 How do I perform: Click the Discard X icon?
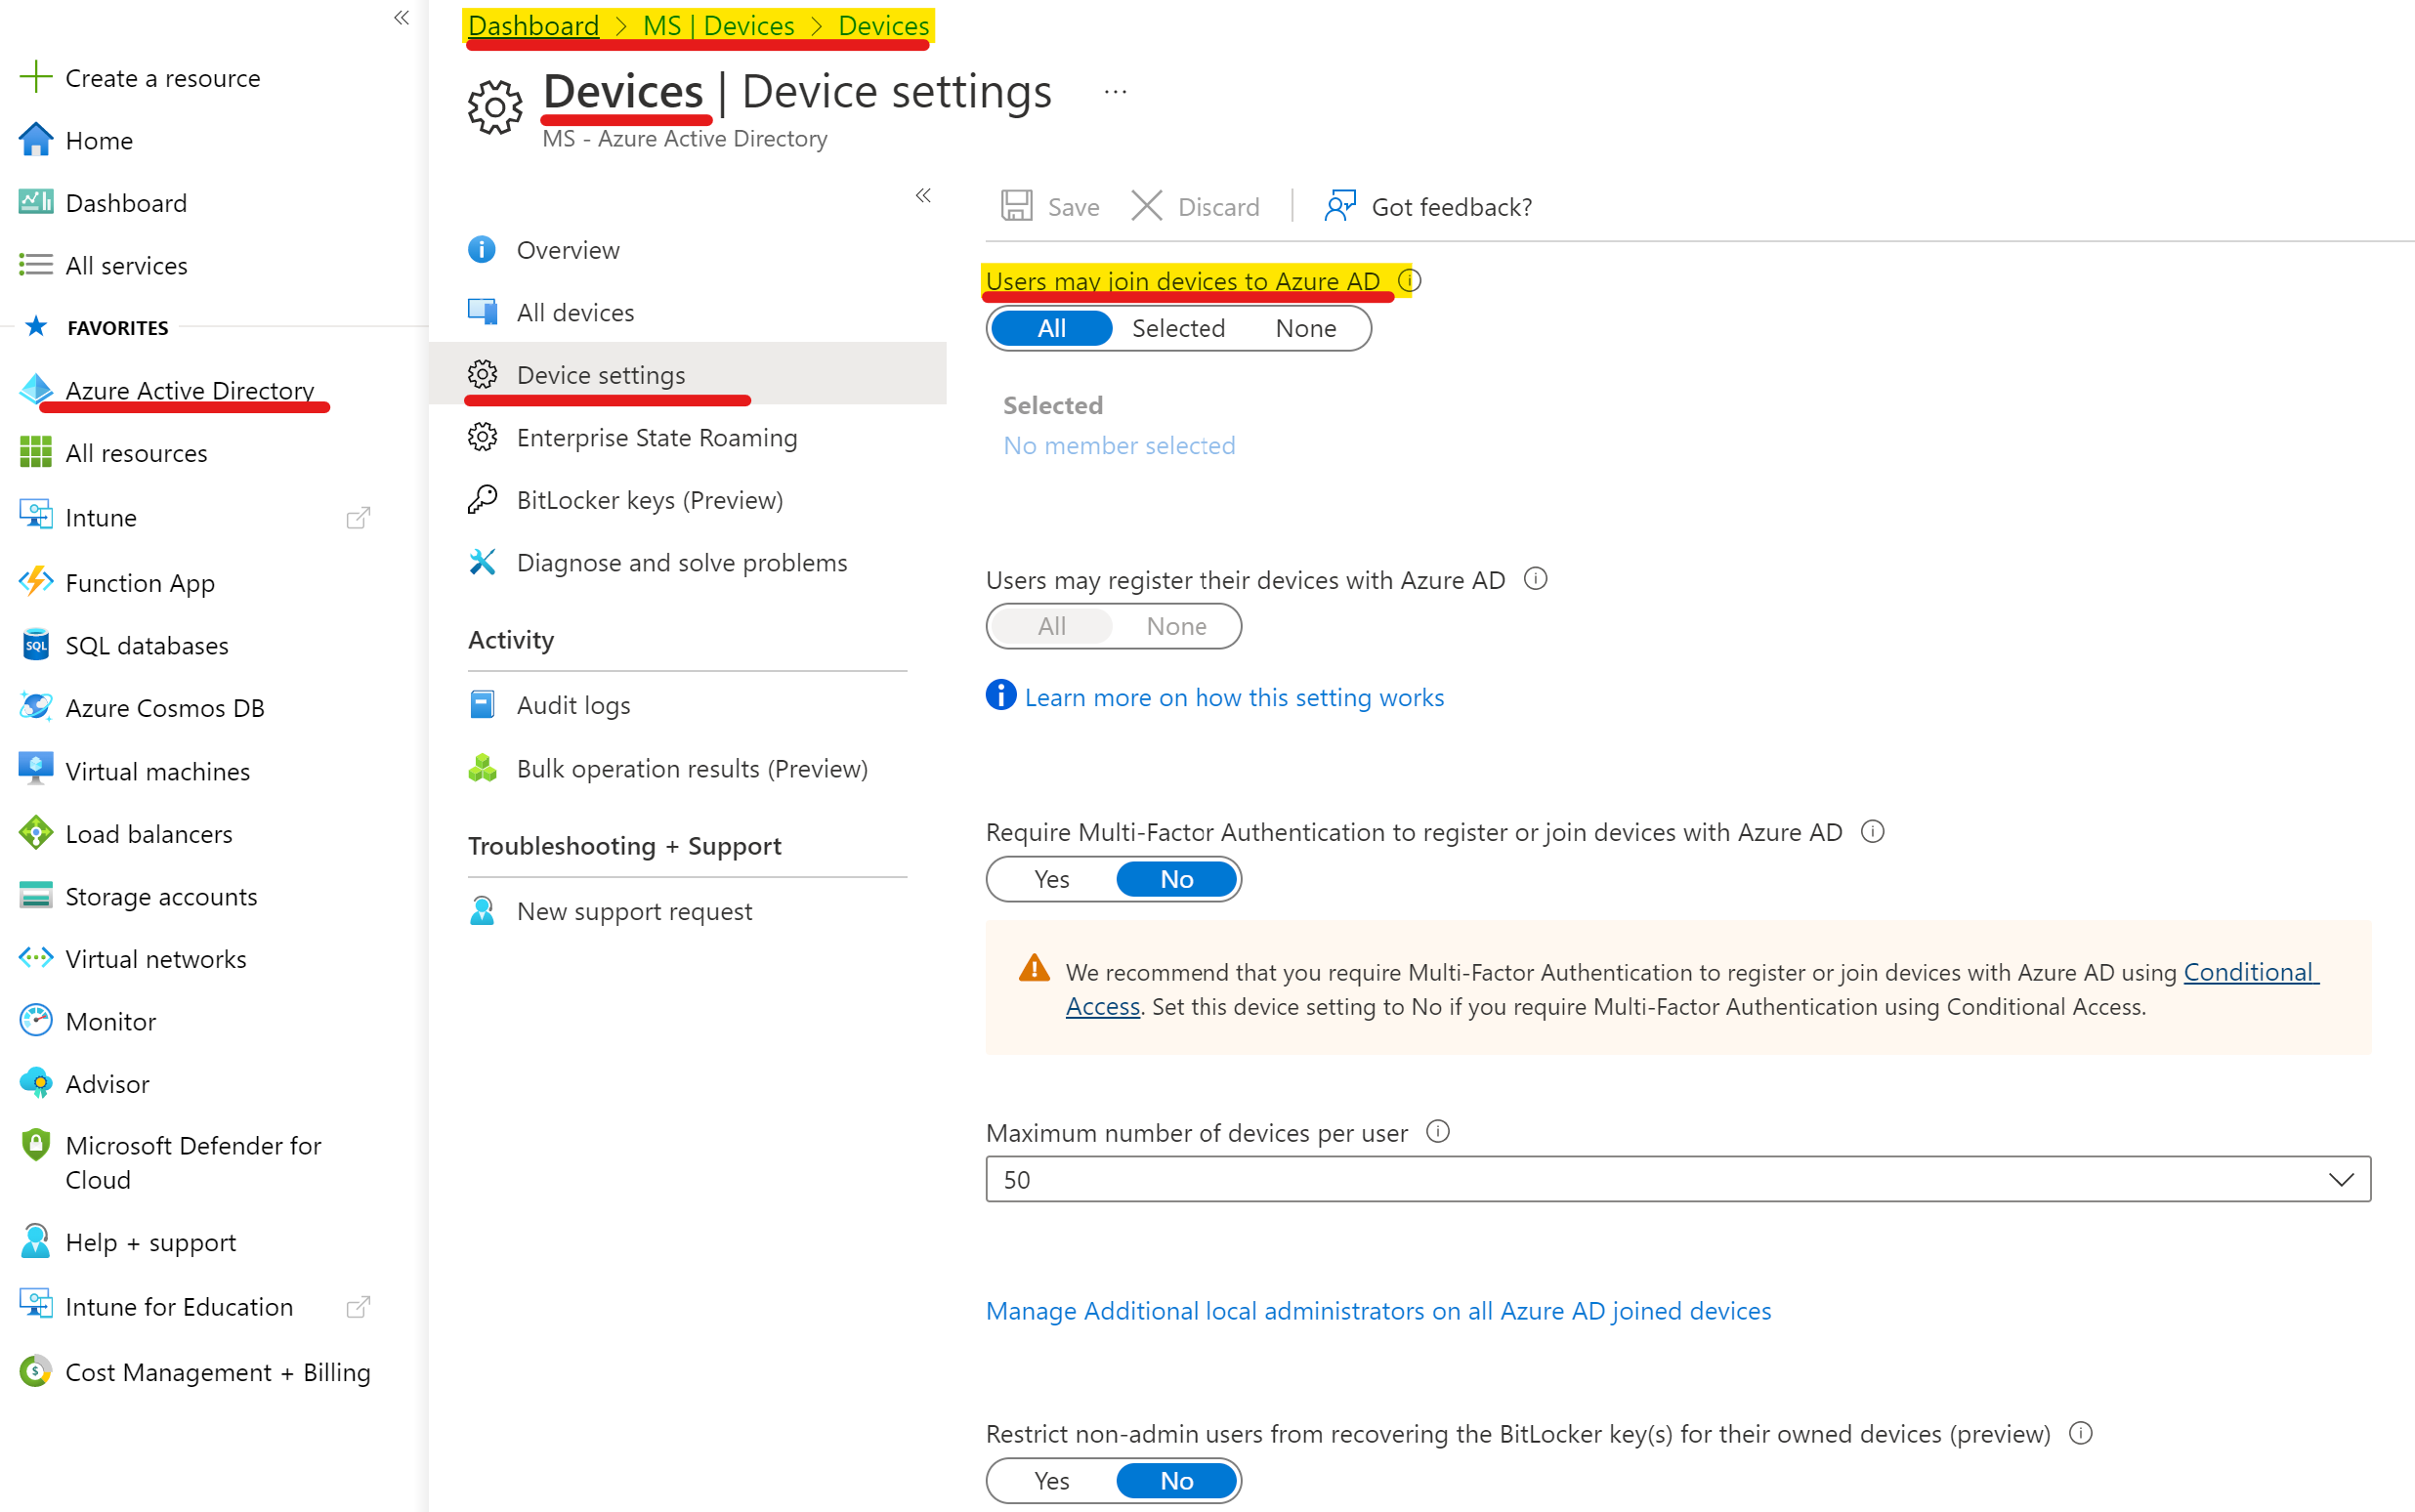(1146, 206)
